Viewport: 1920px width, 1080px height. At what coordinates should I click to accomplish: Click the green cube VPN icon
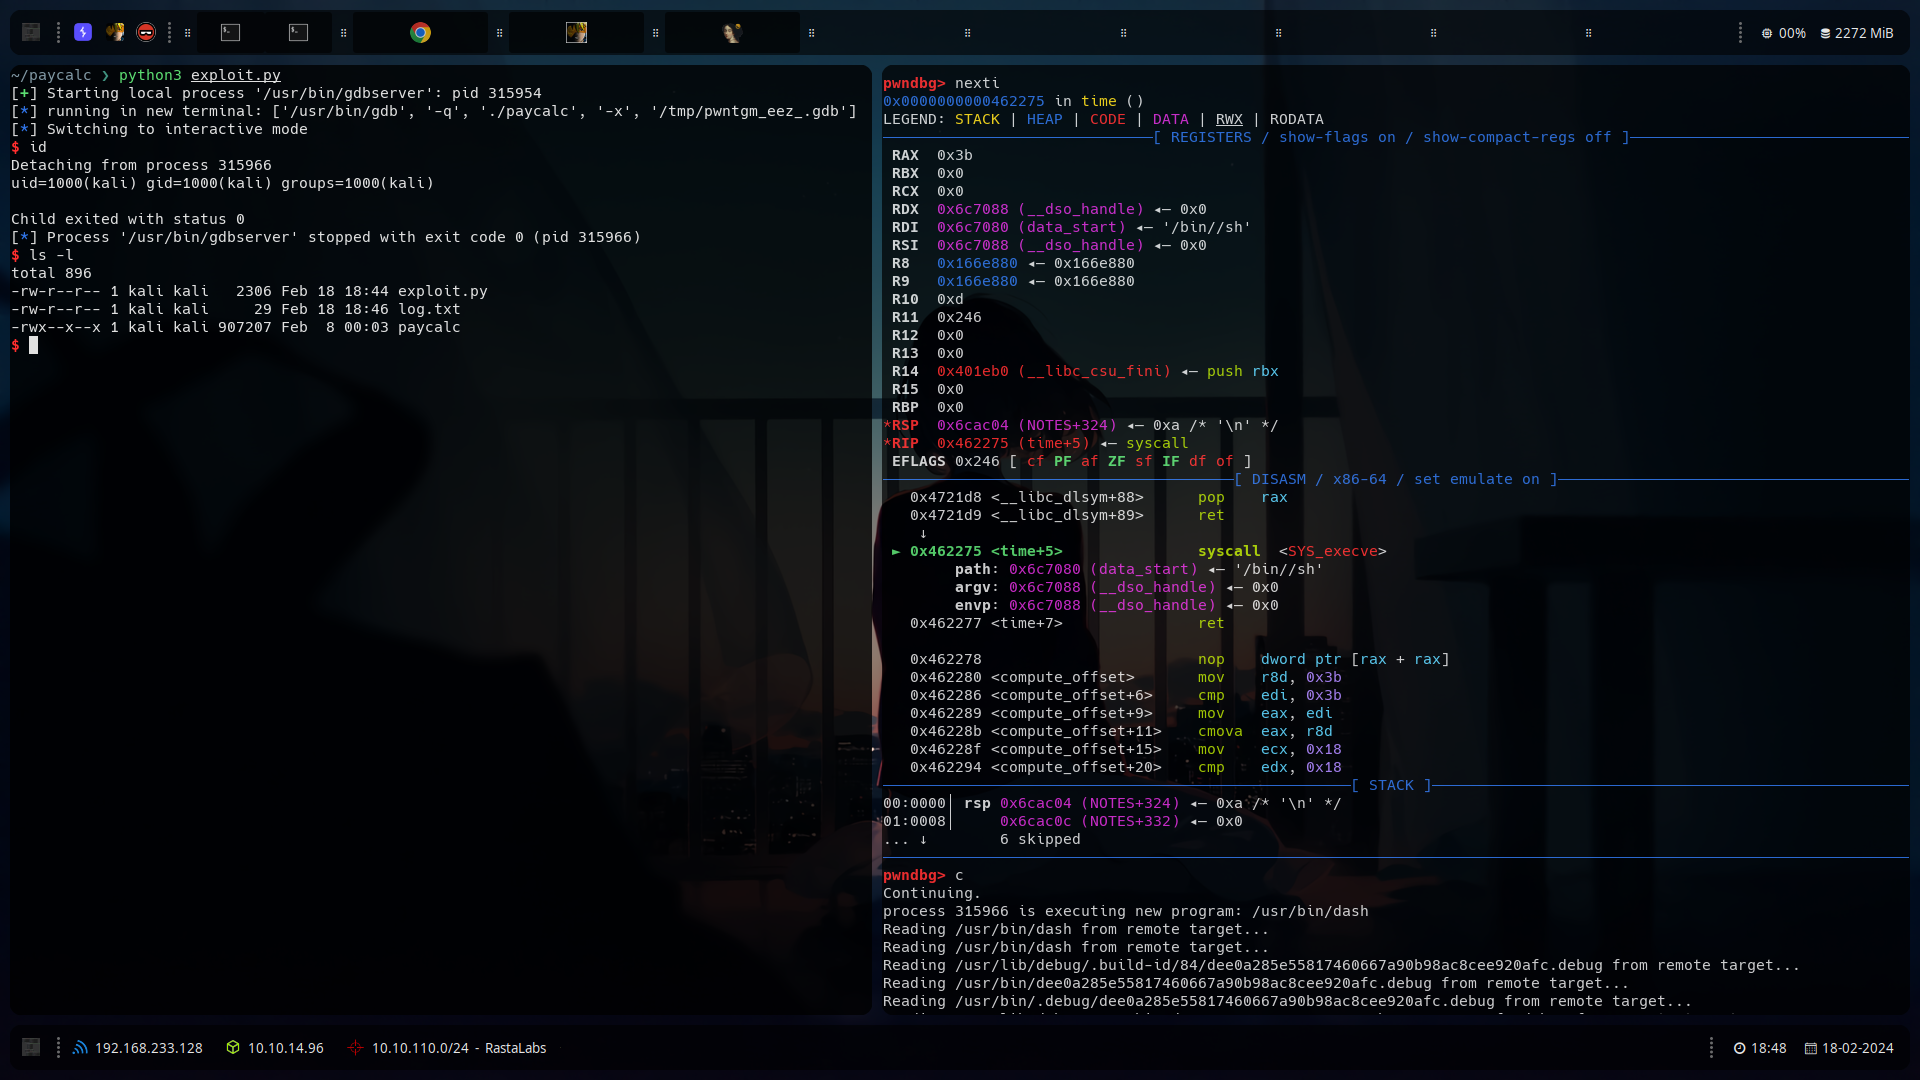click(x=233, y=1048)
